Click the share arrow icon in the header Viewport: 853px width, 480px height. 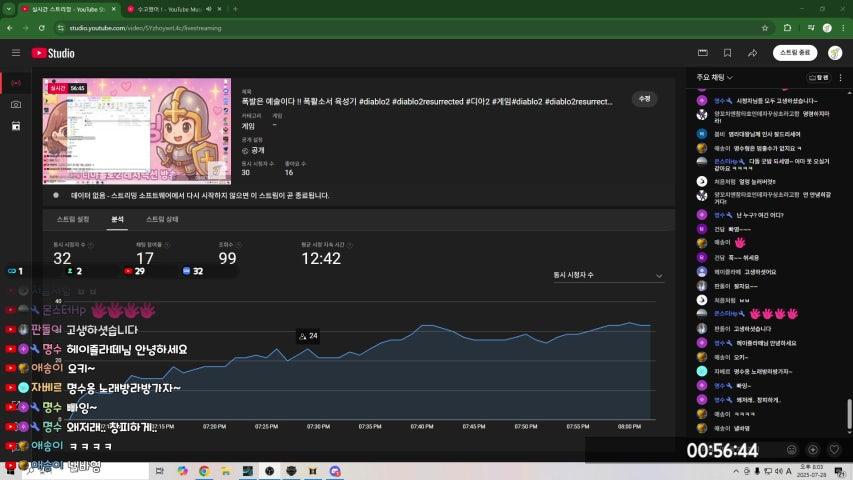point(752,53)
